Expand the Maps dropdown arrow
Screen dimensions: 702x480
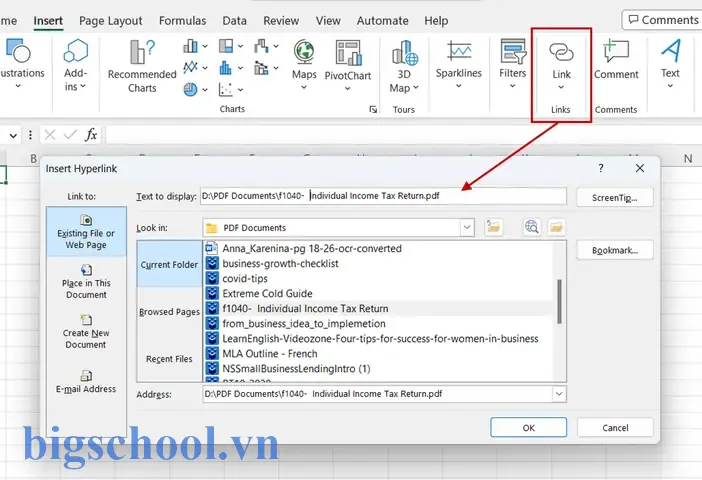304,88
